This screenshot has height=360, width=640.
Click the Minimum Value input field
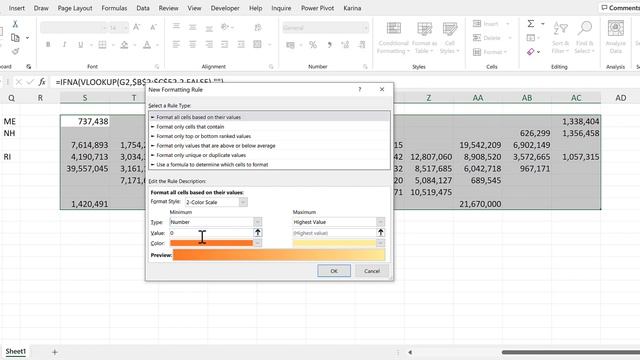211,233
